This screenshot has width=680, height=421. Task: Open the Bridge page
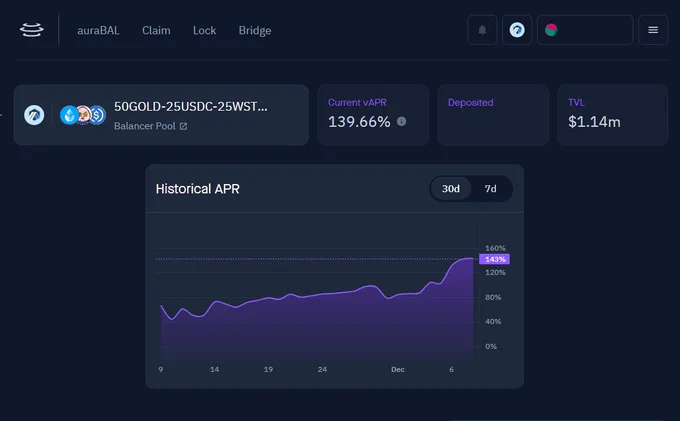coord(255,30)
